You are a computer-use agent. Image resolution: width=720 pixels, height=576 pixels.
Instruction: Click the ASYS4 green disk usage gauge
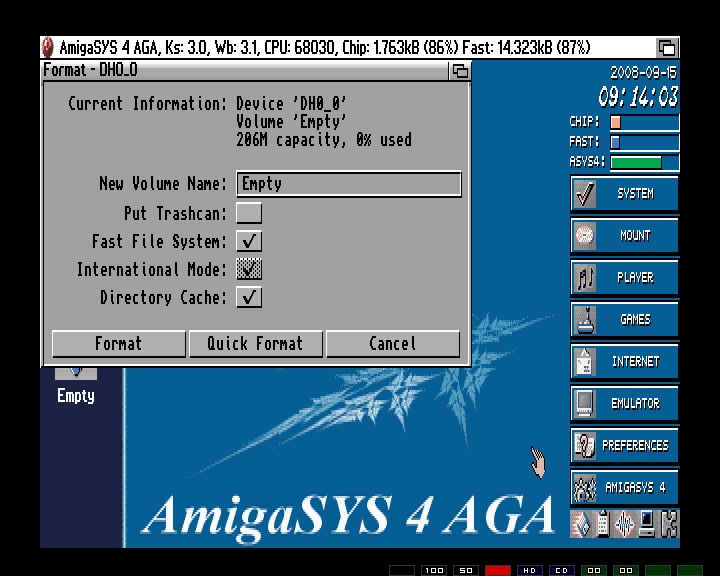point(645,162)
